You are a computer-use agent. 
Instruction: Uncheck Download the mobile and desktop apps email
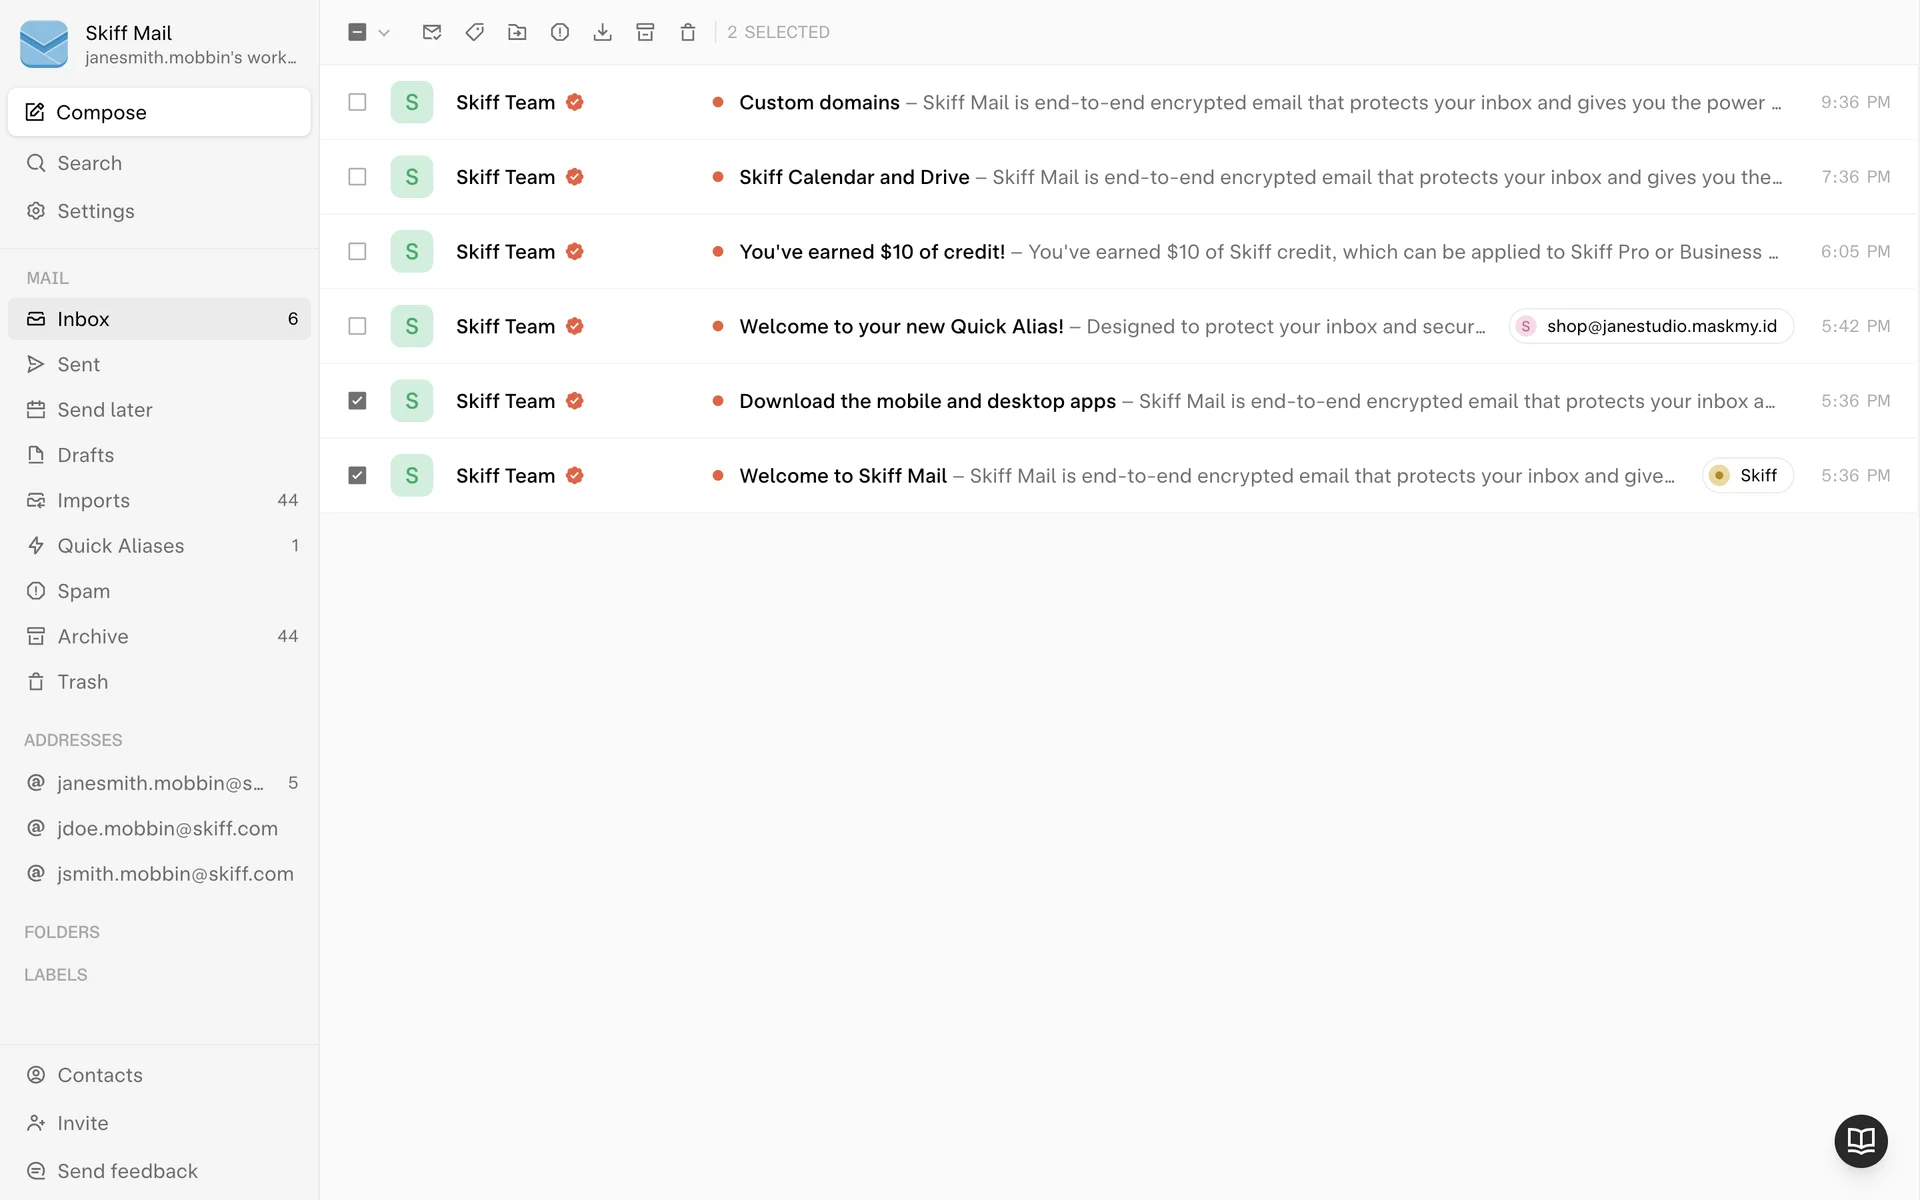click(357, 401)
